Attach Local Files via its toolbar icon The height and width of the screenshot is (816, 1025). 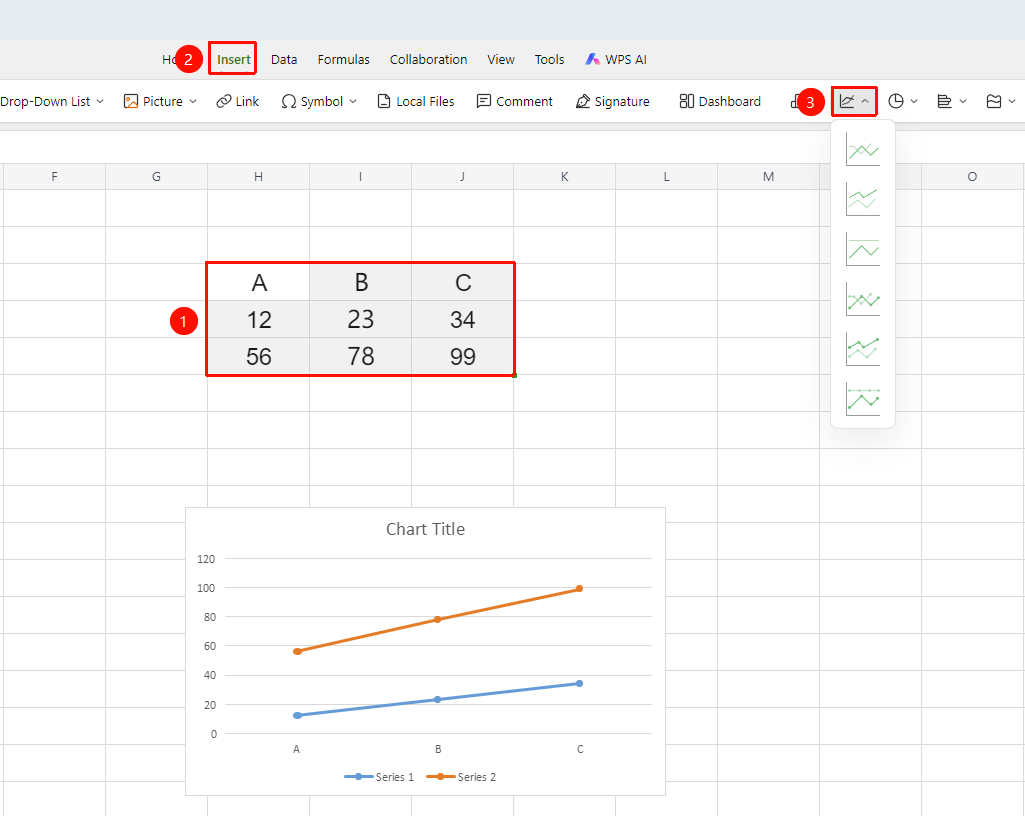click(x=416, y=101)
